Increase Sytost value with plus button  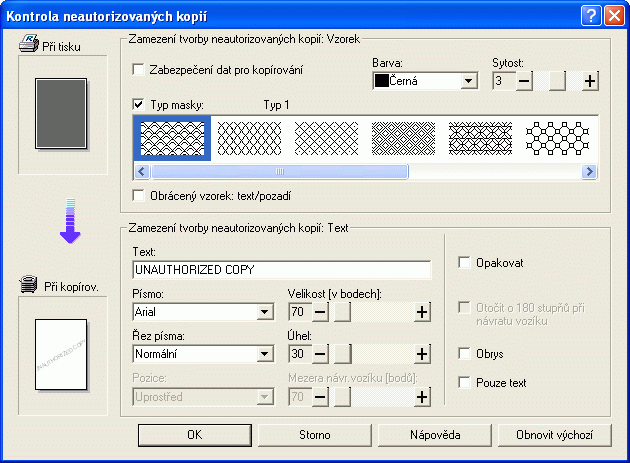click(590, 81)
